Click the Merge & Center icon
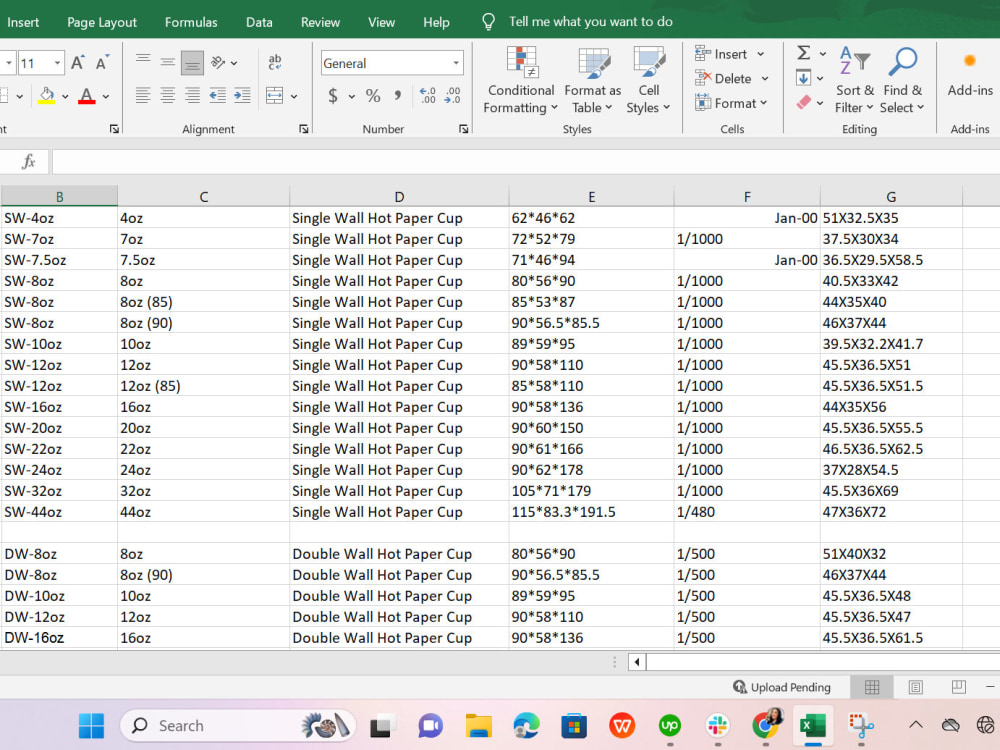 click(274, 96)
